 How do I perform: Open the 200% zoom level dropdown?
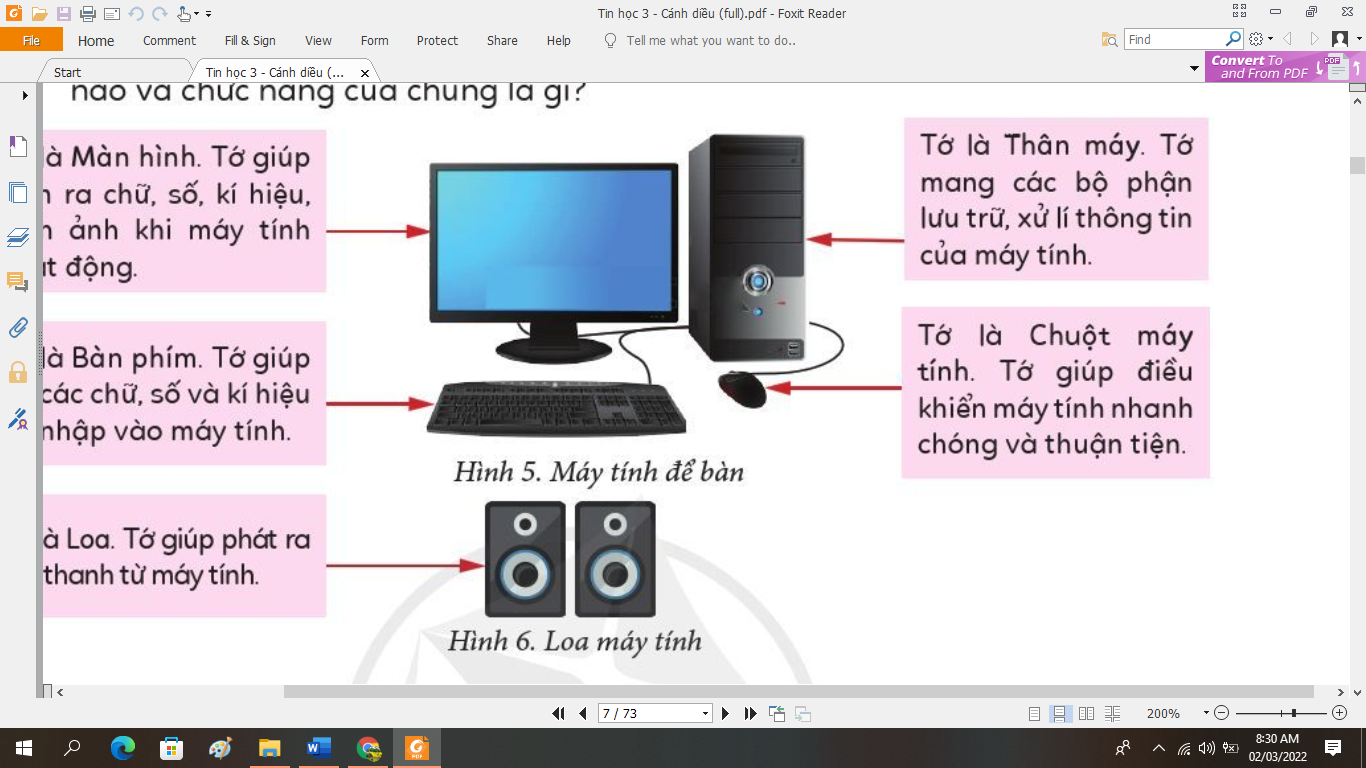[x=1205, y=714]
